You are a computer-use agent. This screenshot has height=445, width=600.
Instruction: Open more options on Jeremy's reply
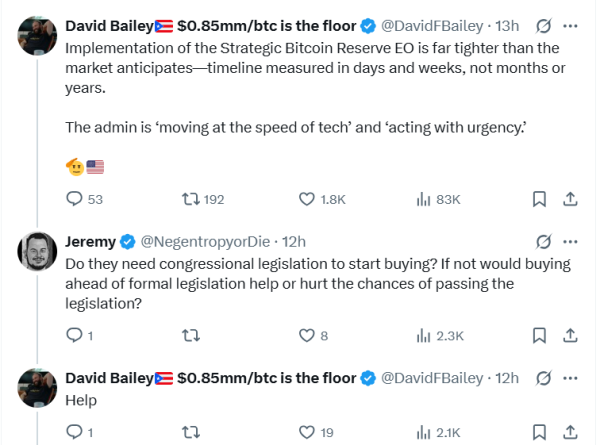[x=571, y=241]
